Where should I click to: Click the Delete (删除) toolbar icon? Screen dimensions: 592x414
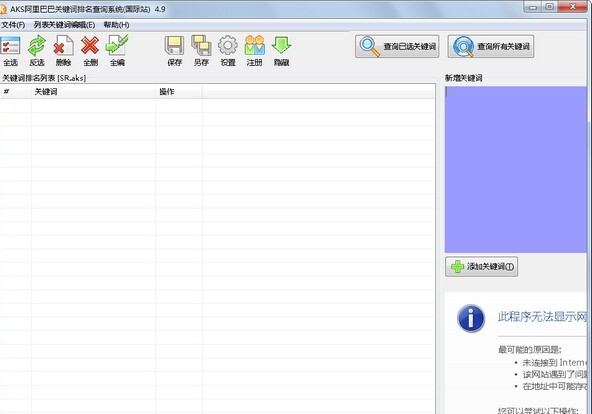(63, 51)
